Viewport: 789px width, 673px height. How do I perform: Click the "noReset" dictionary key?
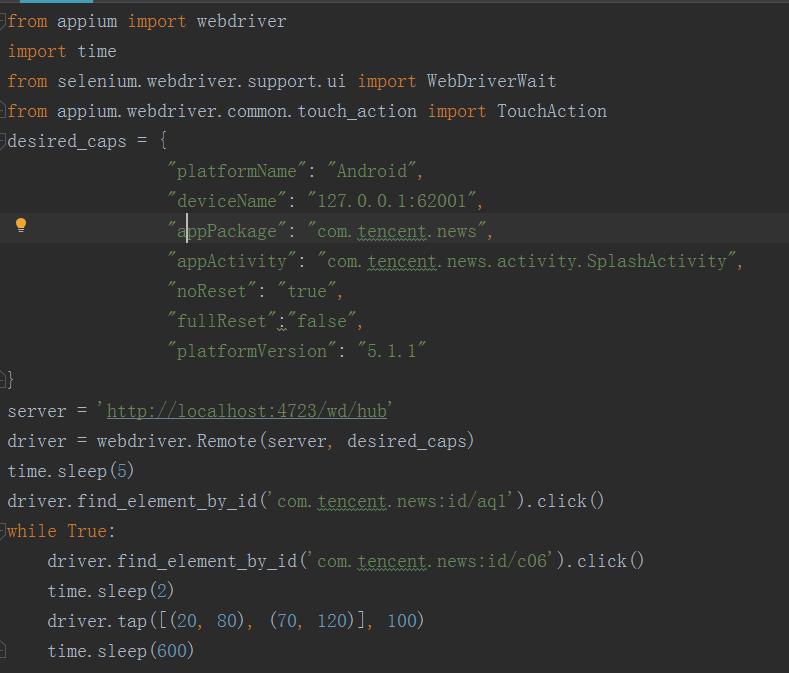212,291
